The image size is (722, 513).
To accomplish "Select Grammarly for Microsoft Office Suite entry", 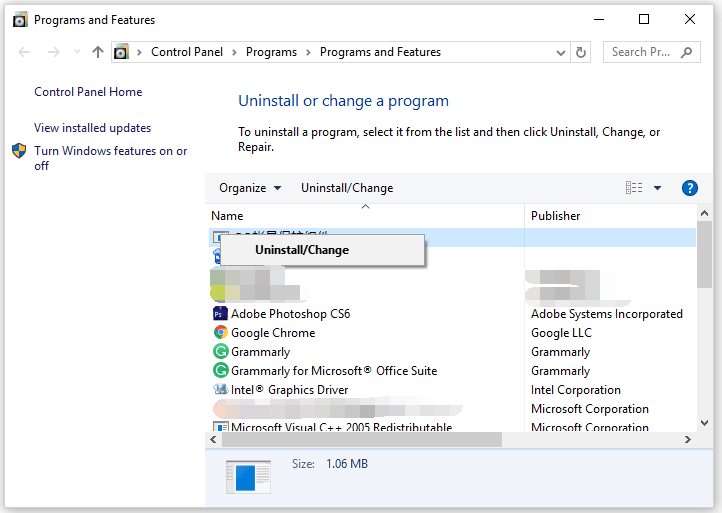I will point(334,371).
